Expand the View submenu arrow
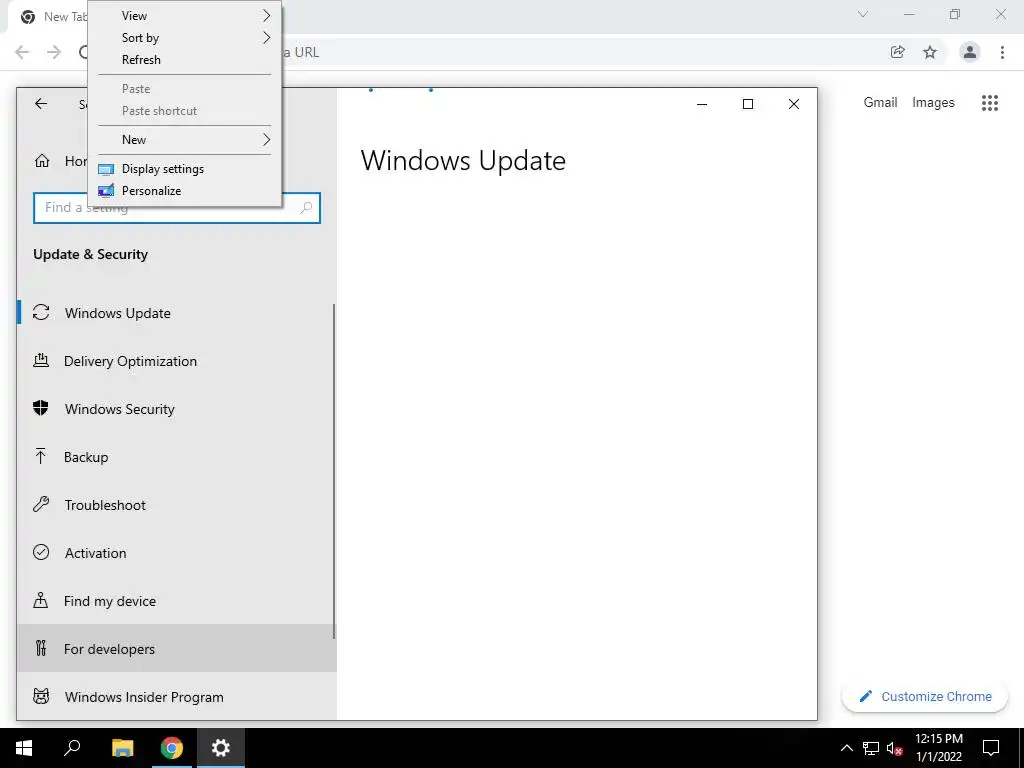The width and height of the screenshot is (1024, 768). pos(266,16)
